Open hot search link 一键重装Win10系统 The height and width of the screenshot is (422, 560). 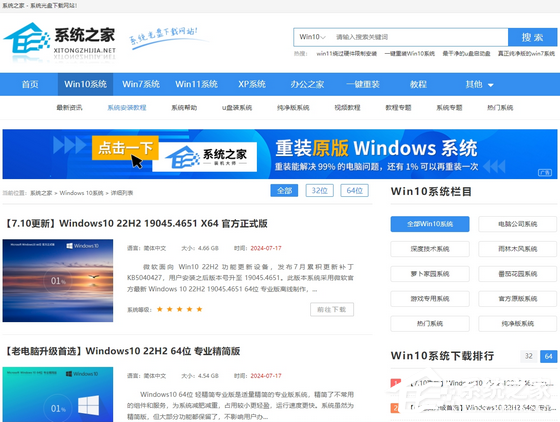pyautogui.click(x=410, y=54)
